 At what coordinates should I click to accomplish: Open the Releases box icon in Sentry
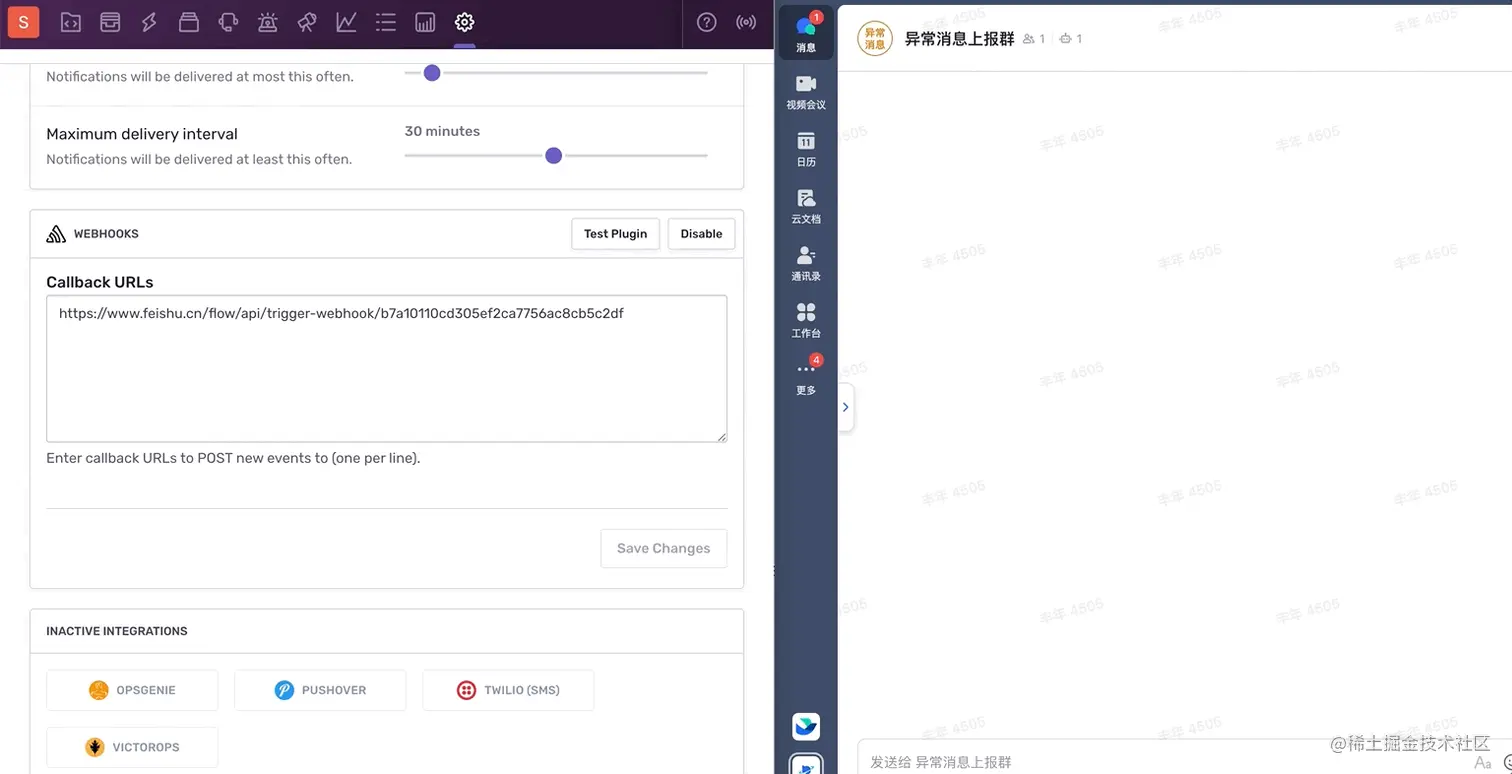[189, 22]
